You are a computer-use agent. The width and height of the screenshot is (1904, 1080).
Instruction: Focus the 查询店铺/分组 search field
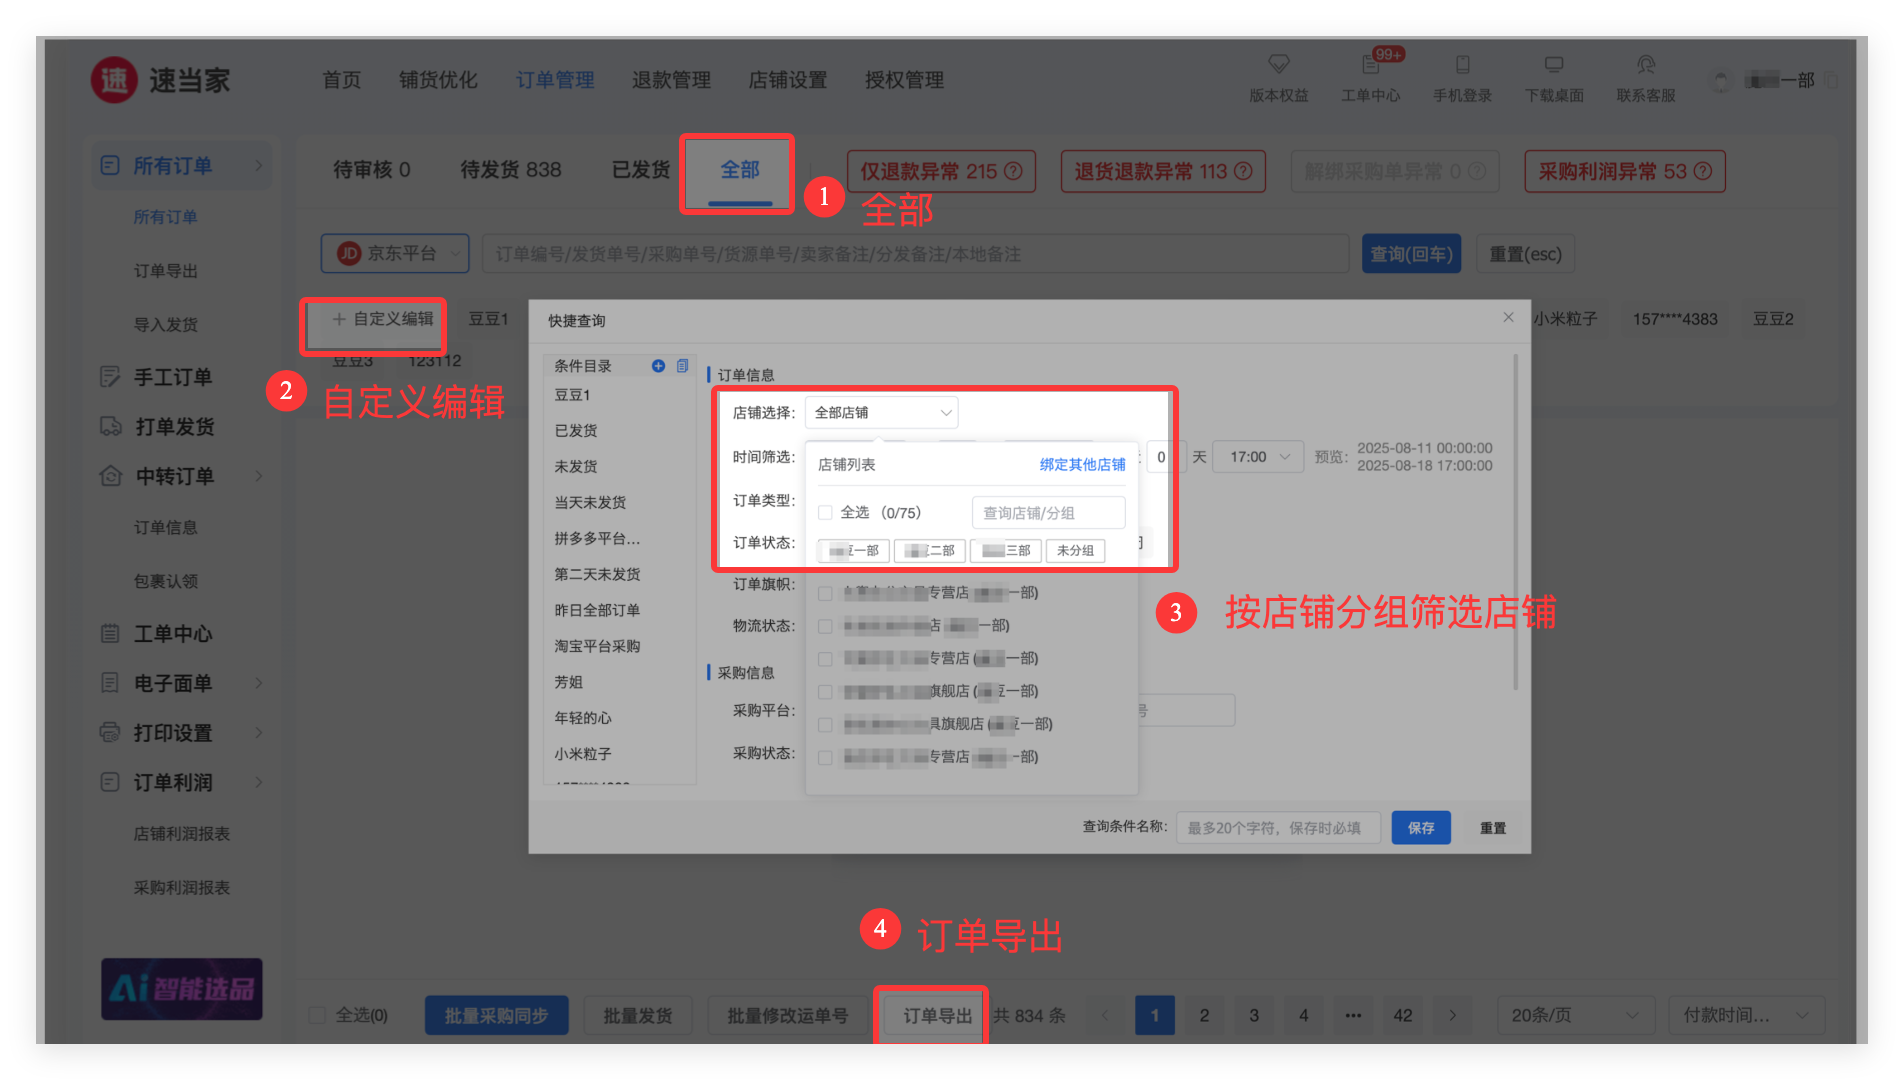pos(1048,513)
